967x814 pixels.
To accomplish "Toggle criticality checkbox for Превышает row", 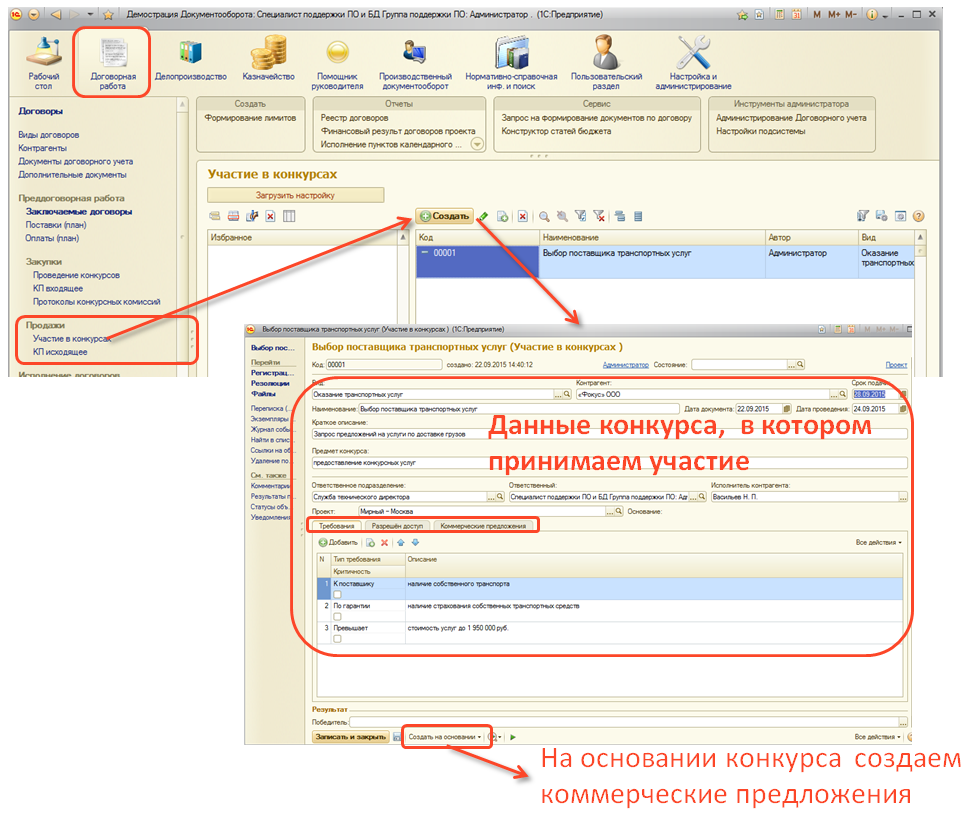I will coord(337,639).
